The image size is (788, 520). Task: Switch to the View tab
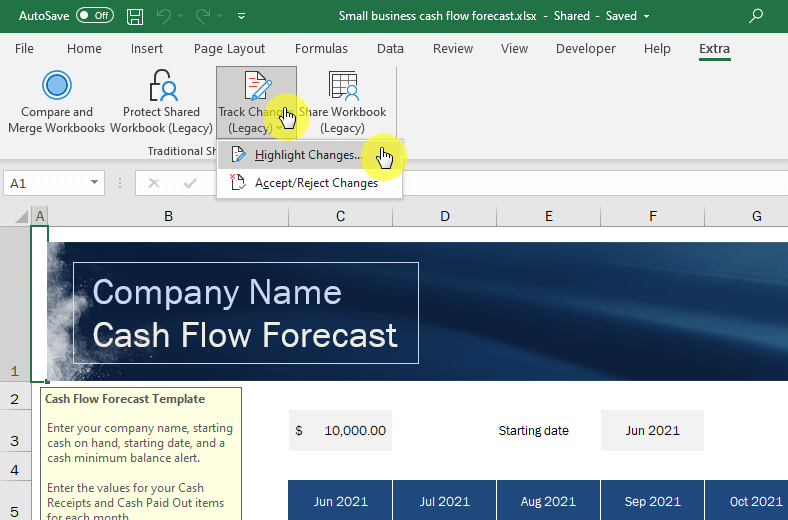[x=514, y=49]
